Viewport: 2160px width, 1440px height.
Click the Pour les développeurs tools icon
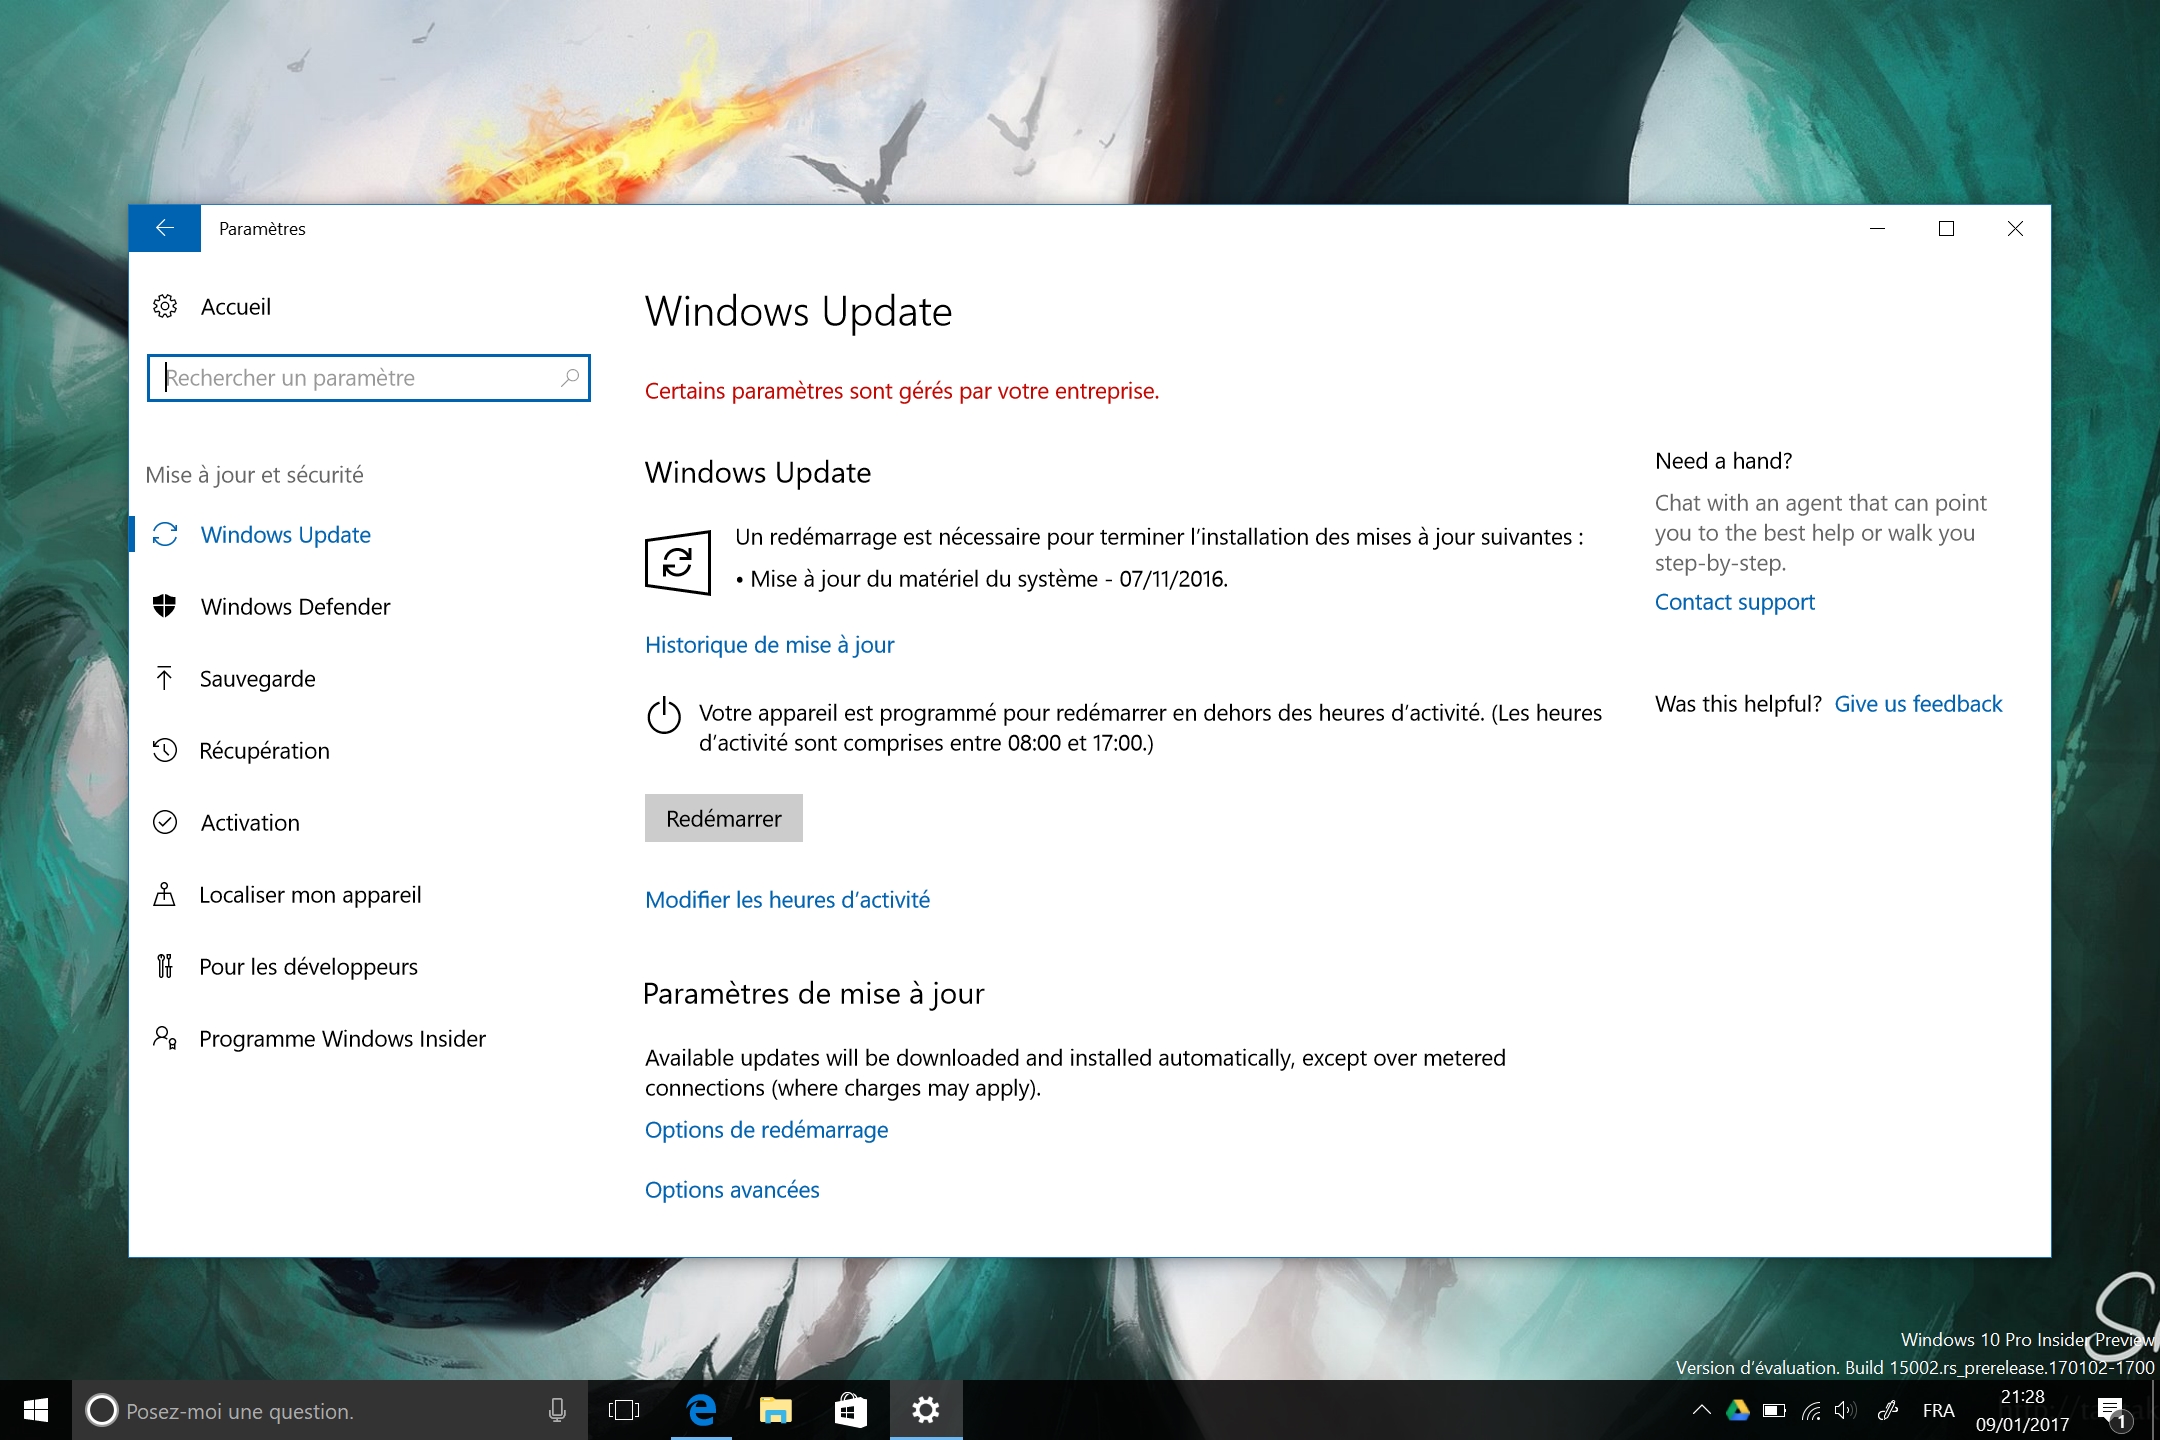[x=165, y=966]
